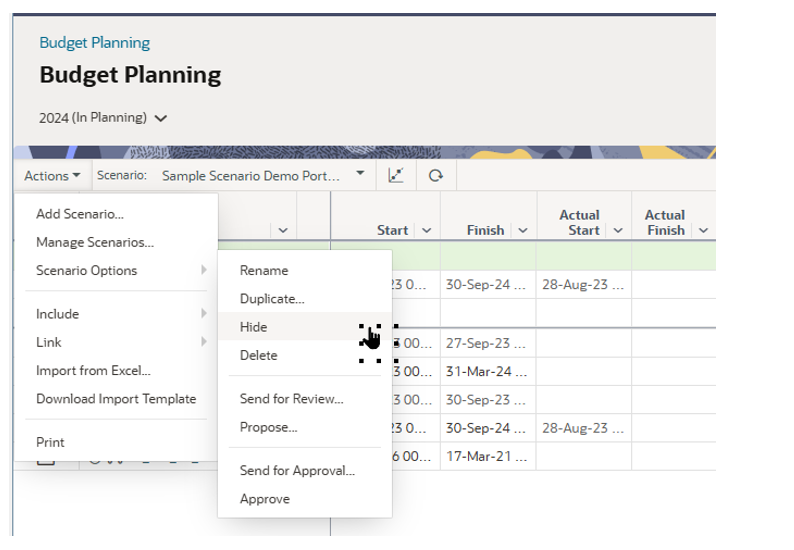794x550 pixels.
Task: Open the Actions dropdown menu
Action: 52,175
